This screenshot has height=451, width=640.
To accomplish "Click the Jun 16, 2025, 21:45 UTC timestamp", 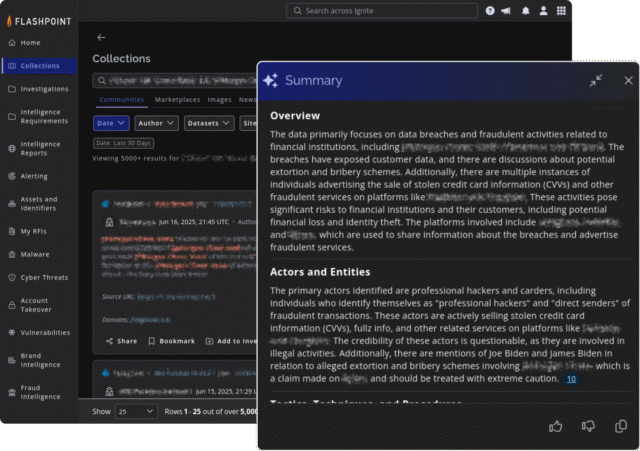I will [193, 222].
